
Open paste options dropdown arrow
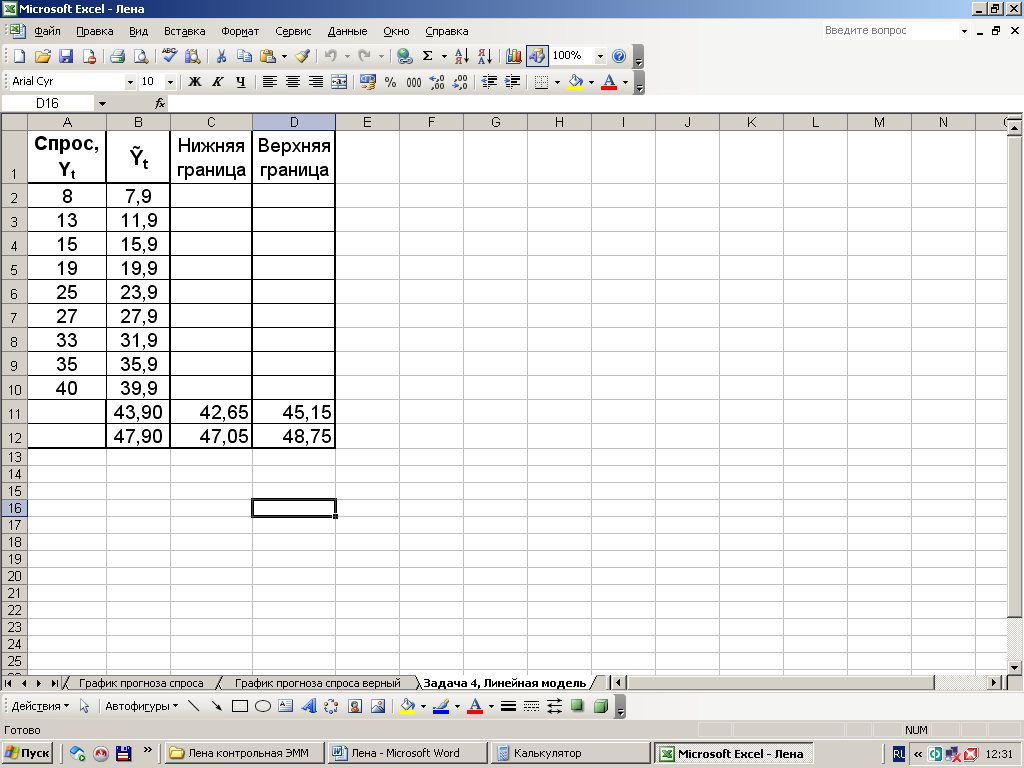pos(284,56)
